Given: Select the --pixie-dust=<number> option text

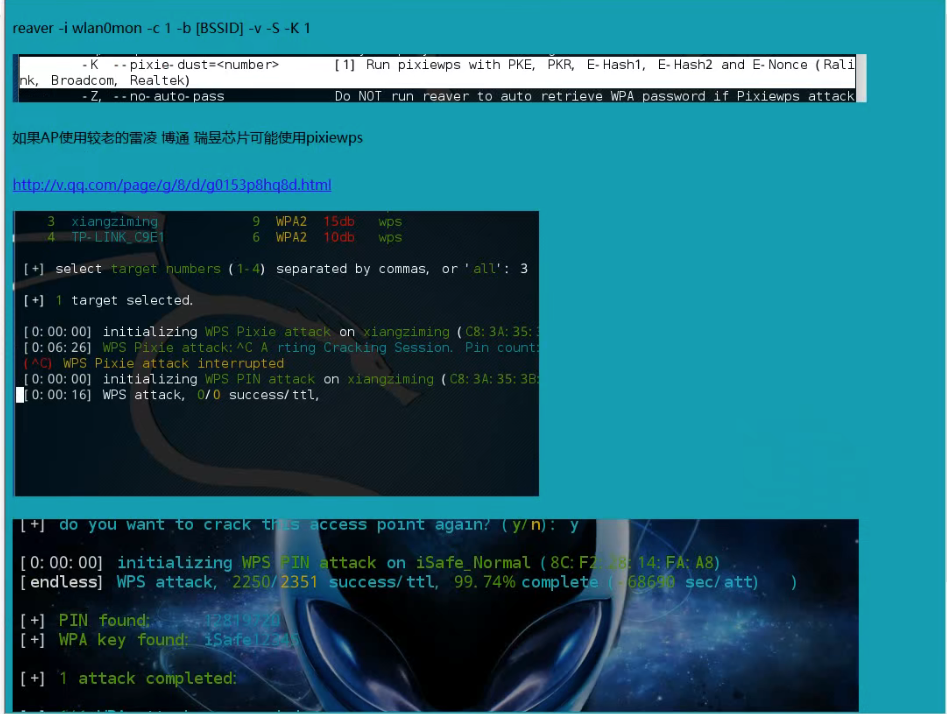Looking at the screenshot, I should click(x=196, y=65).
